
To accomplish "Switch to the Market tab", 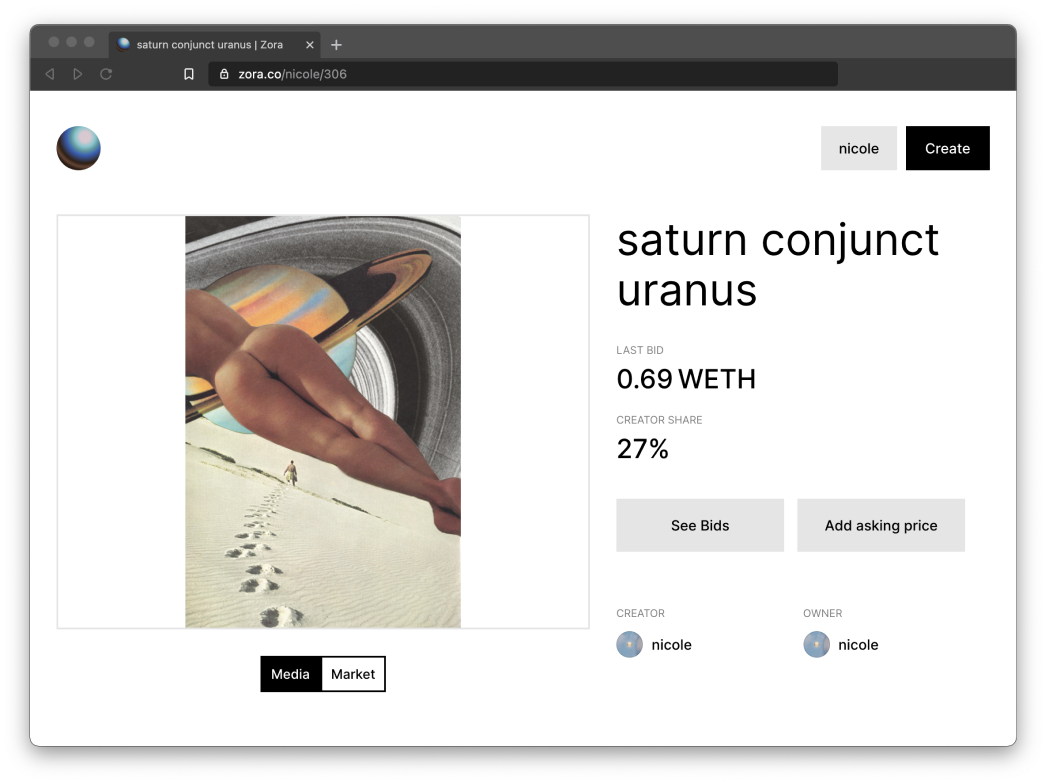I will pyautogui.click(x=353, y=674).
